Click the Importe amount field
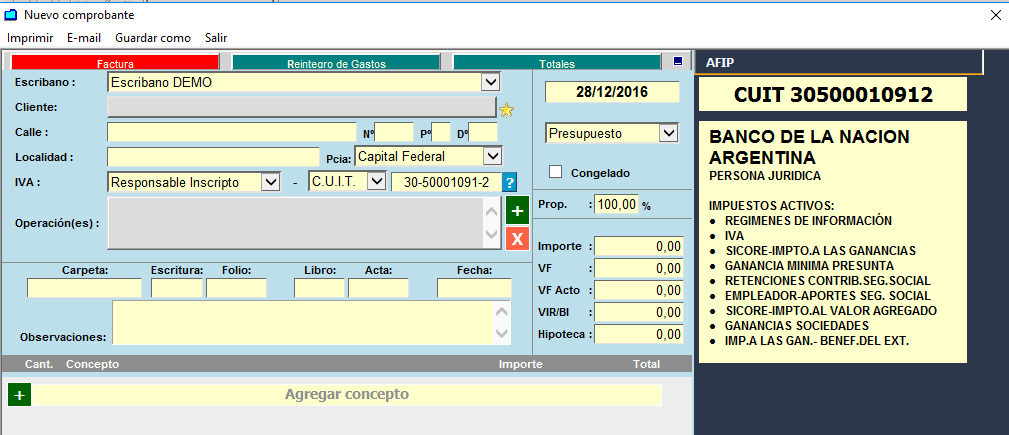 pyautogui.click(x=639, y=246)
